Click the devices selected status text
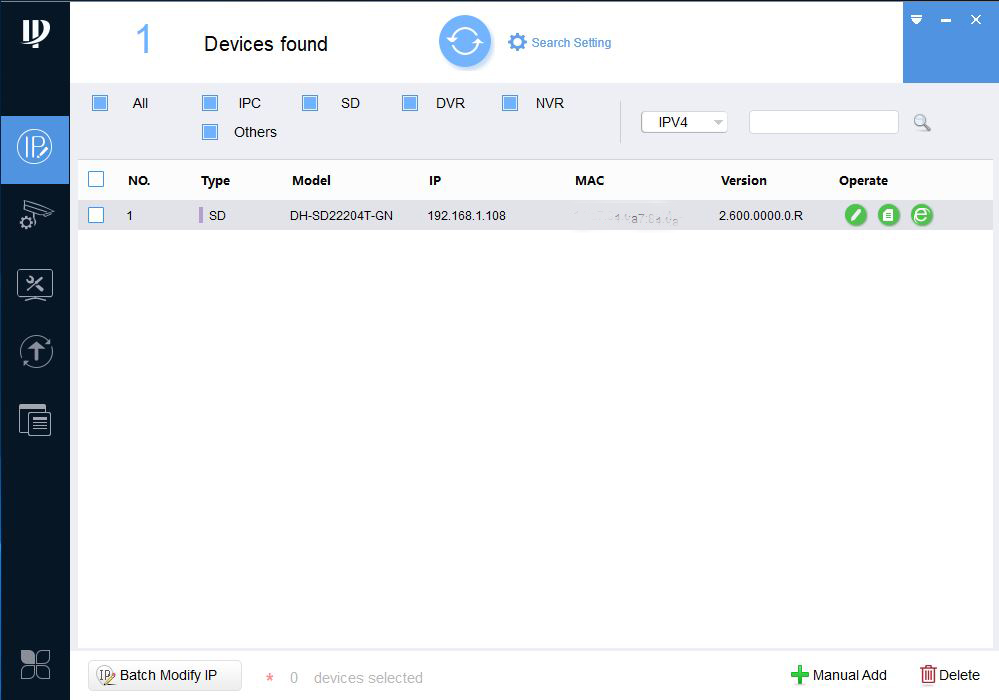The height and width of the screenshot is (700, 999). pyautogui.click(x=368, y=678)
